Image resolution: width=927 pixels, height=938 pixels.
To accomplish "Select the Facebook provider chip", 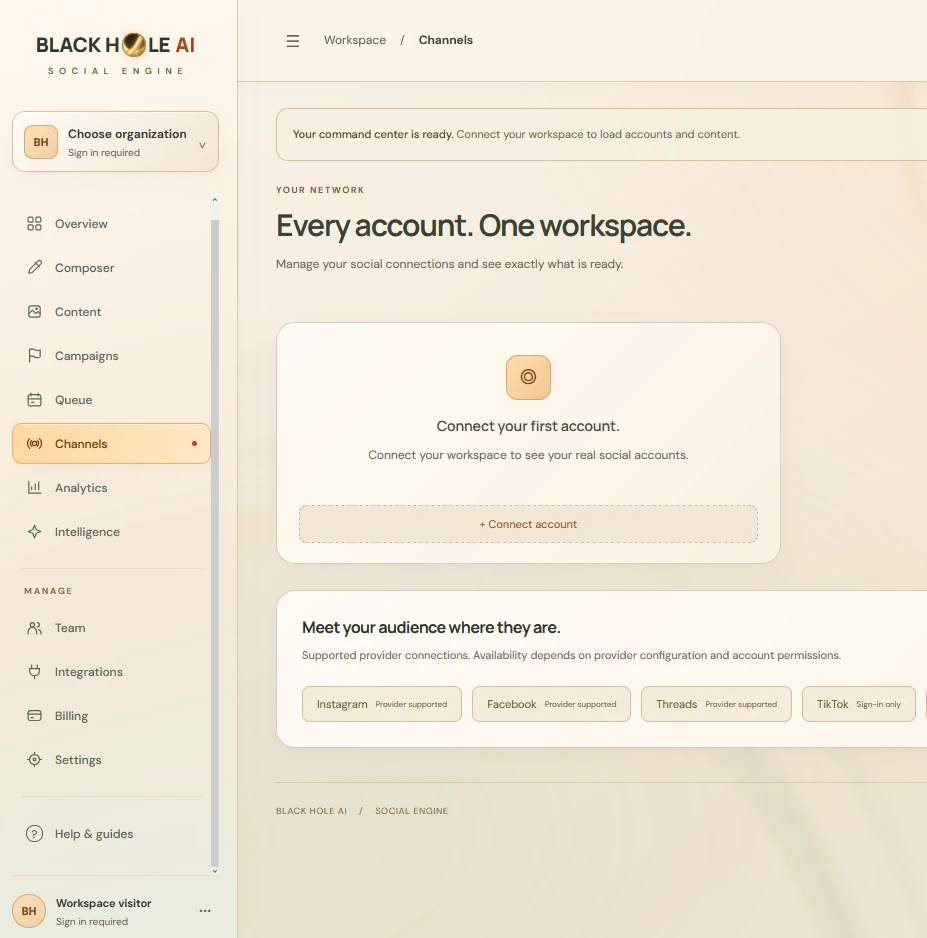I will tap(551, 704).
